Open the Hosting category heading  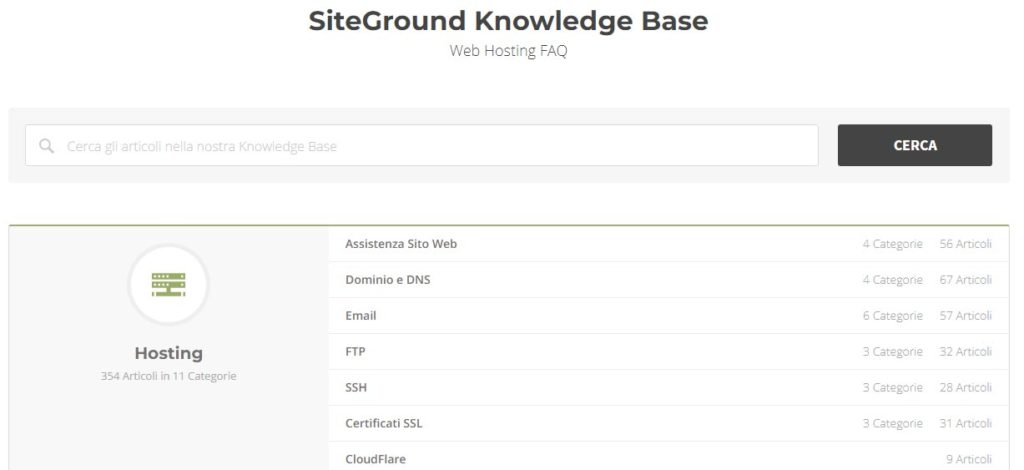pyautogui.click(x=168, y=353)
